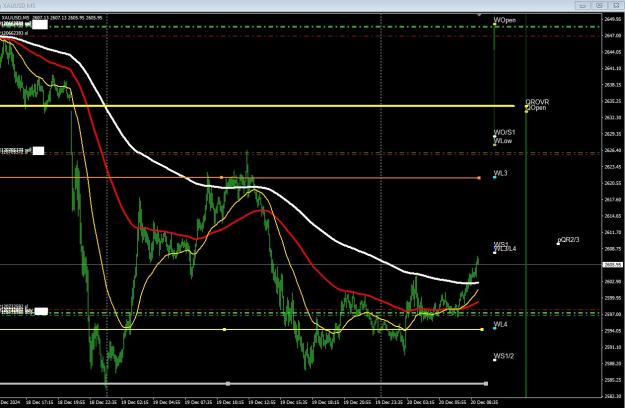The image size is (625, 408).
Task: Select the WOpen level label
Action: [x=505, y=20]
